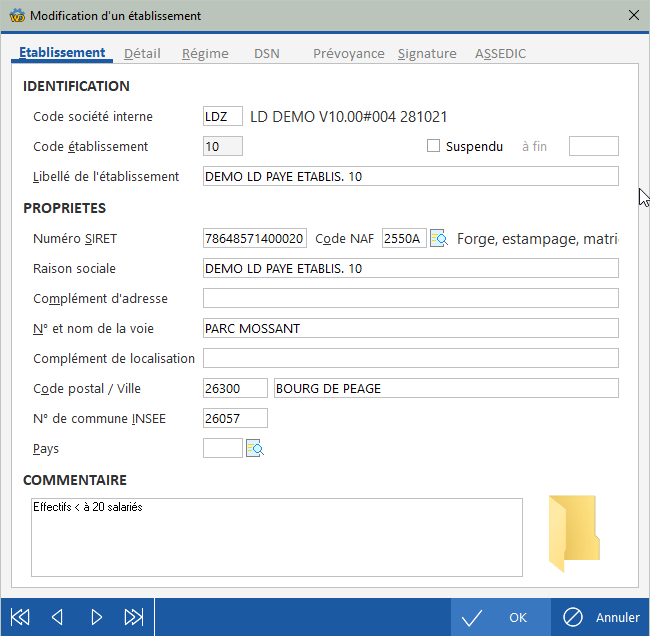Close the Modification d'un établissement window
650x636 pixels.
coord(633,15)
